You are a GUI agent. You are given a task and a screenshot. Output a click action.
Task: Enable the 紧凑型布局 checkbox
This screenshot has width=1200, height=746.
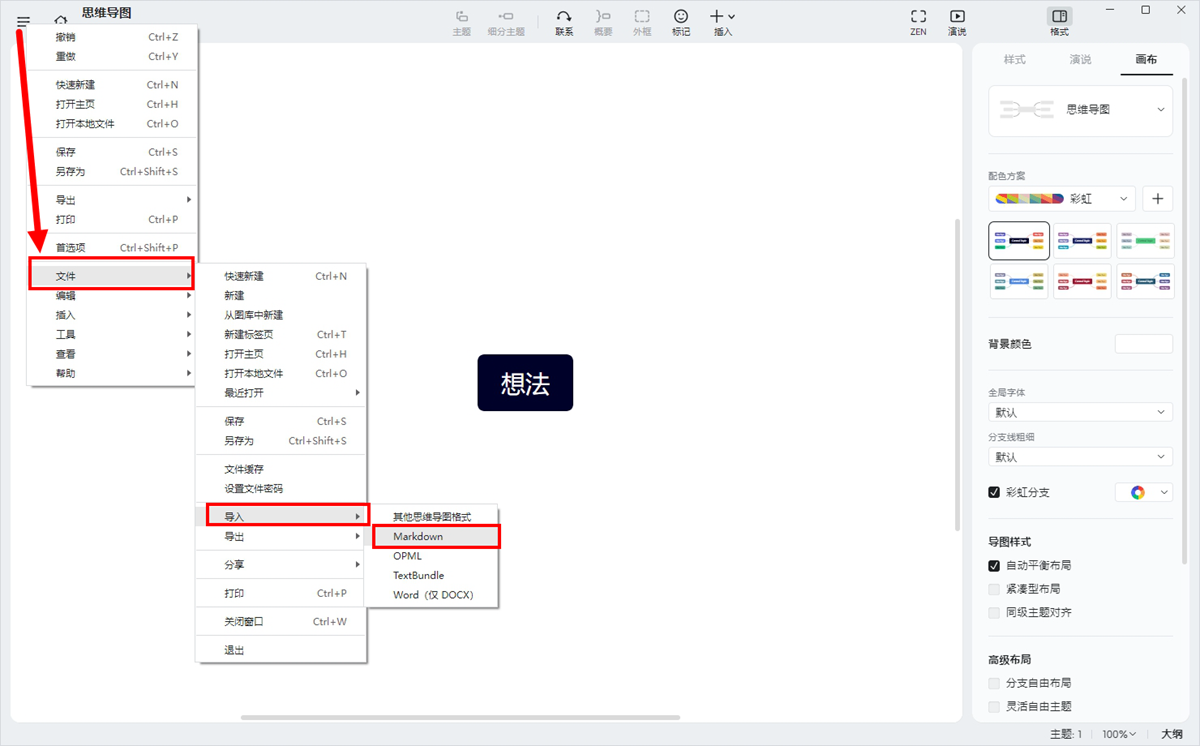coord(993,588)
